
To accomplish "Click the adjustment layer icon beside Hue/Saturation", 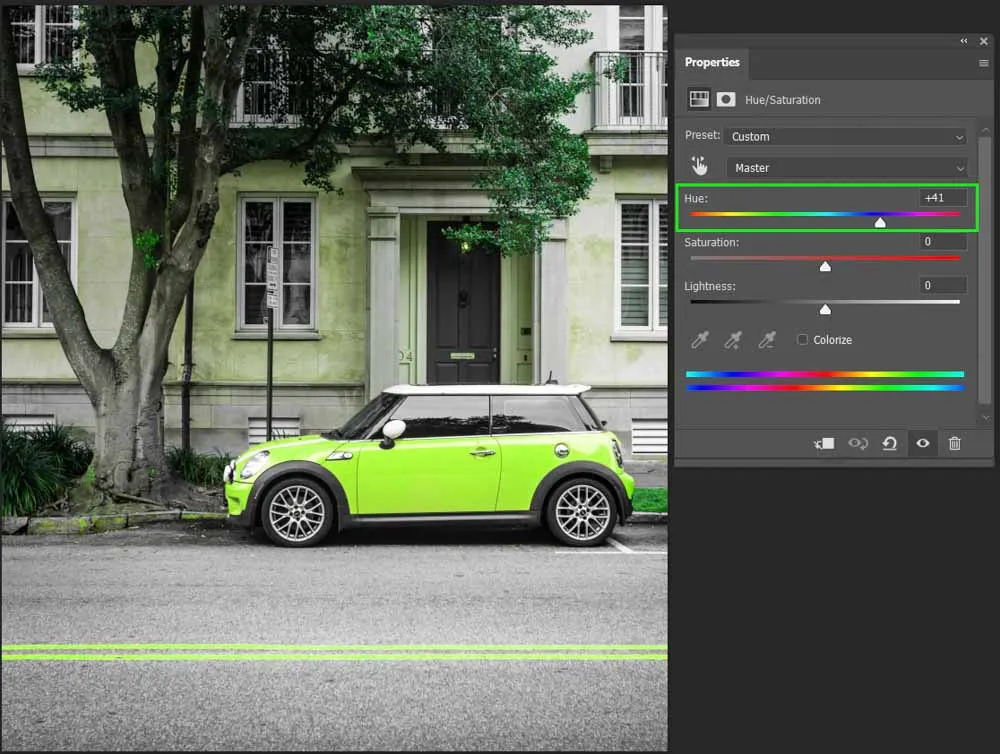I will coord(699,99).
